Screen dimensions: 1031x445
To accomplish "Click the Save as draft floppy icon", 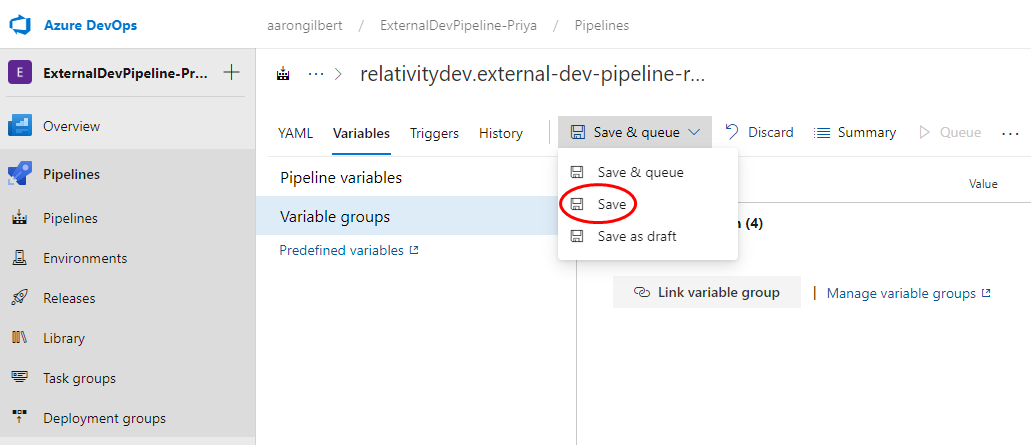I will click(x=577, y=237).
